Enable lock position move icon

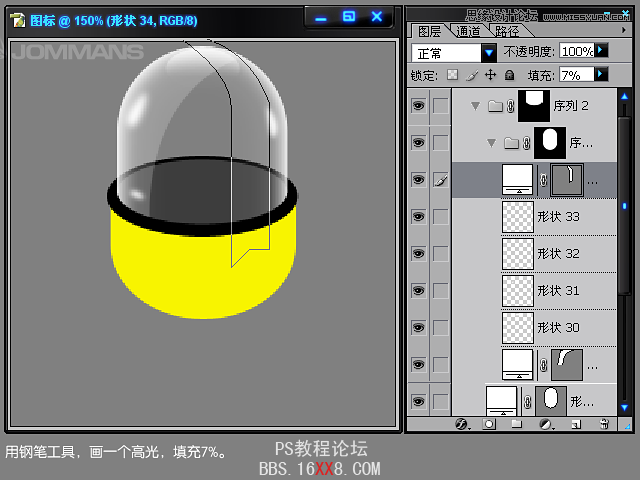coord(490,75)
